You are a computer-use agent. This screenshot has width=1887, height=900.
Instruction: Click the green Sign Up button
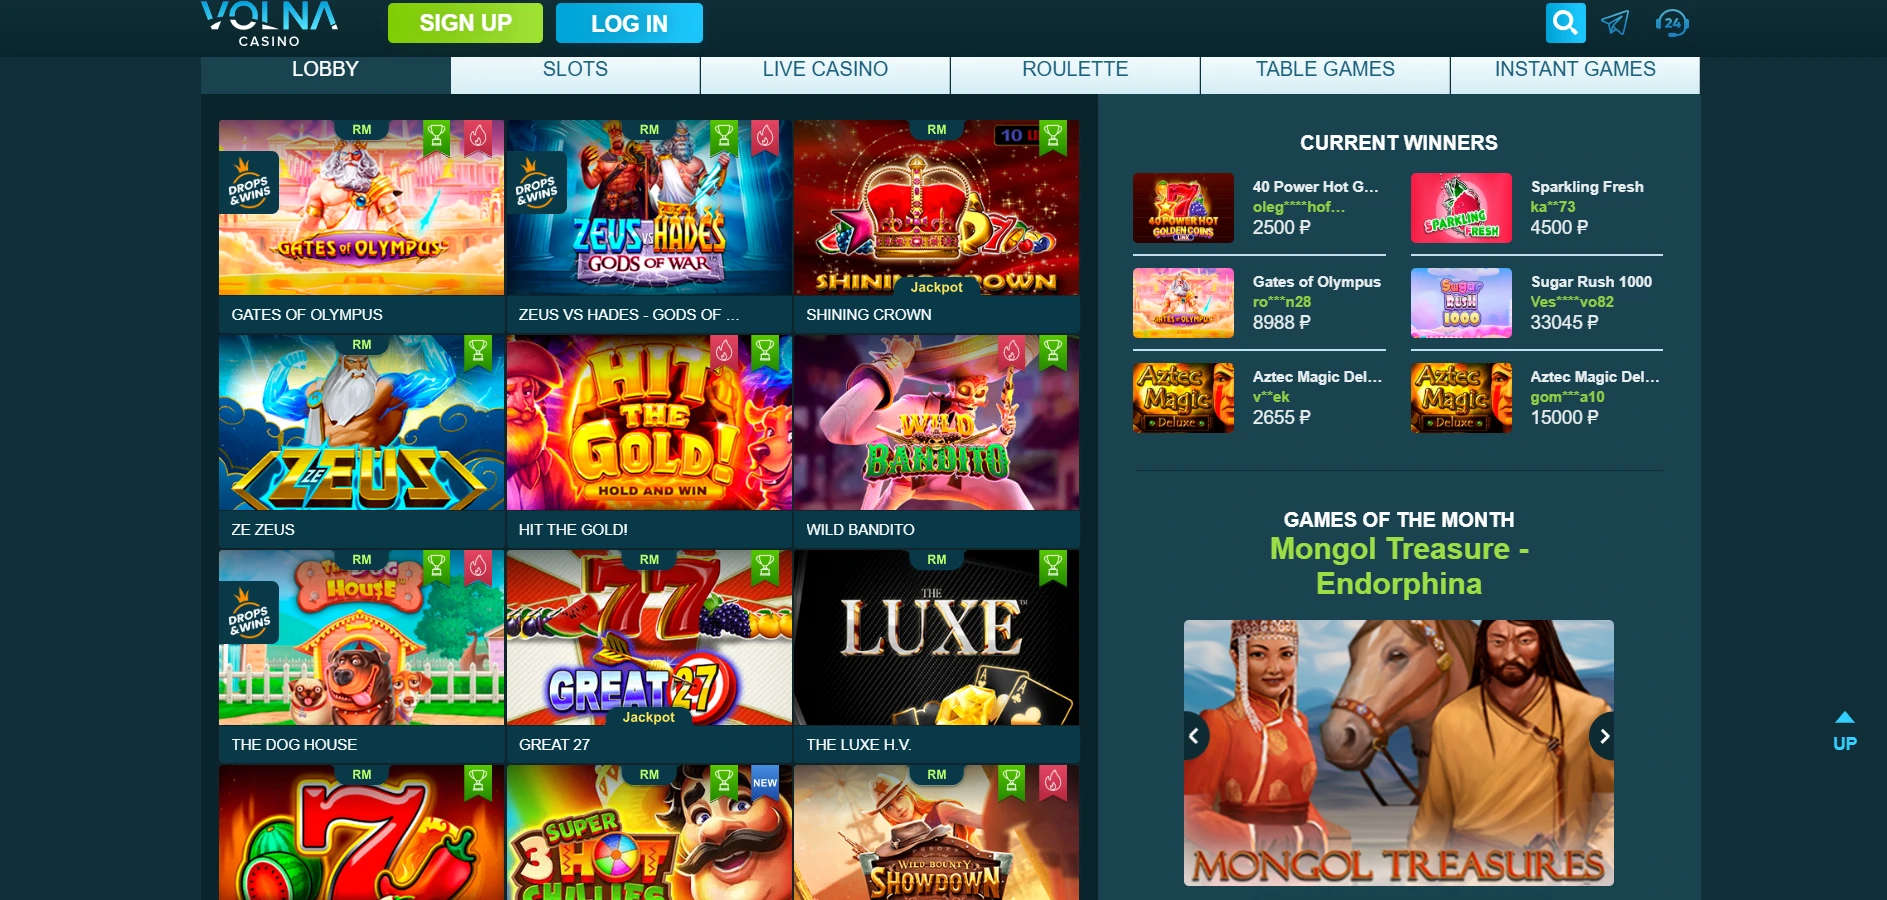(x=465, y=23)
